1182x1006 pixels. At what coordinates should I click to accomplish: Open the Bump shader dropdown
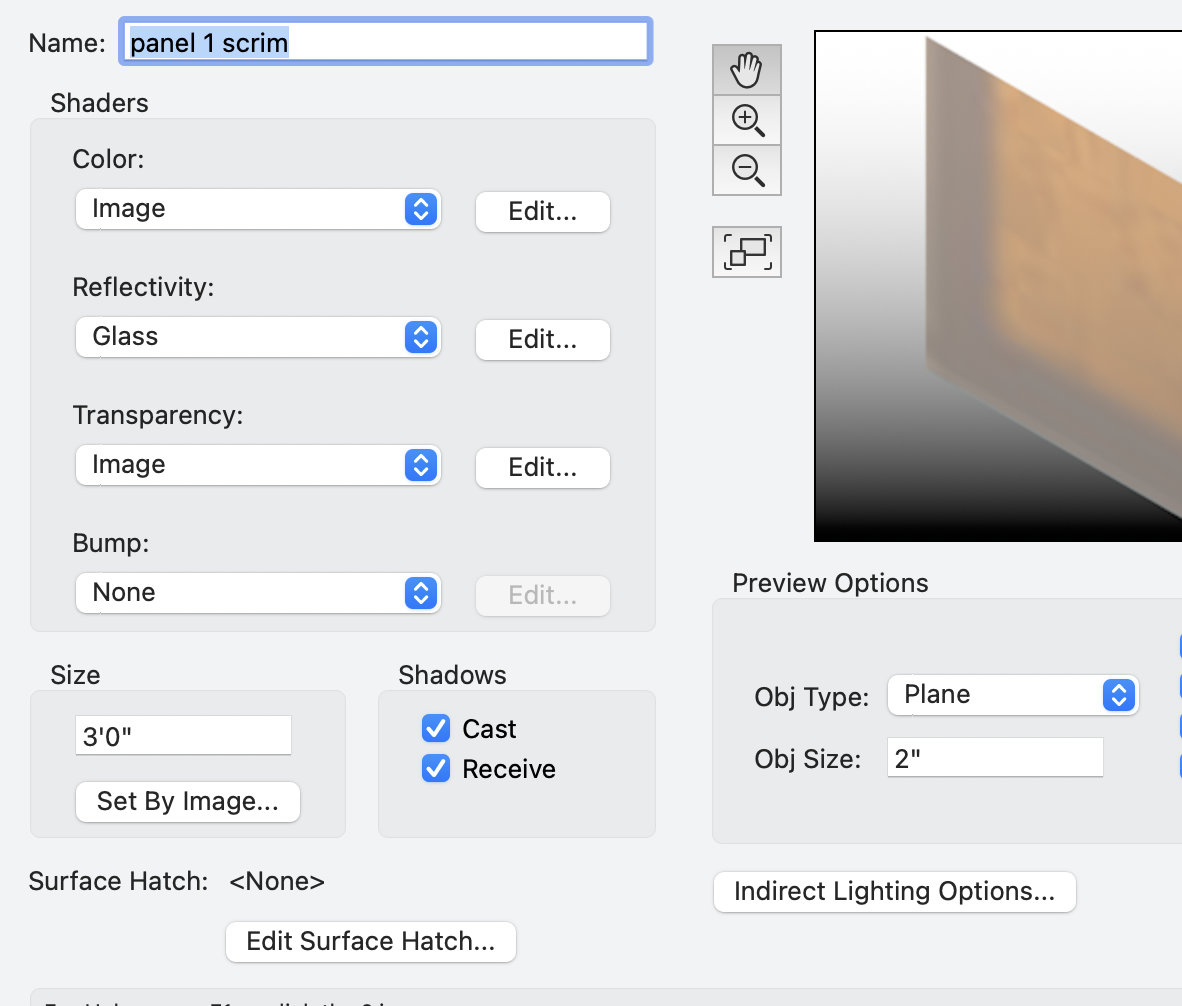coord(258,593)
